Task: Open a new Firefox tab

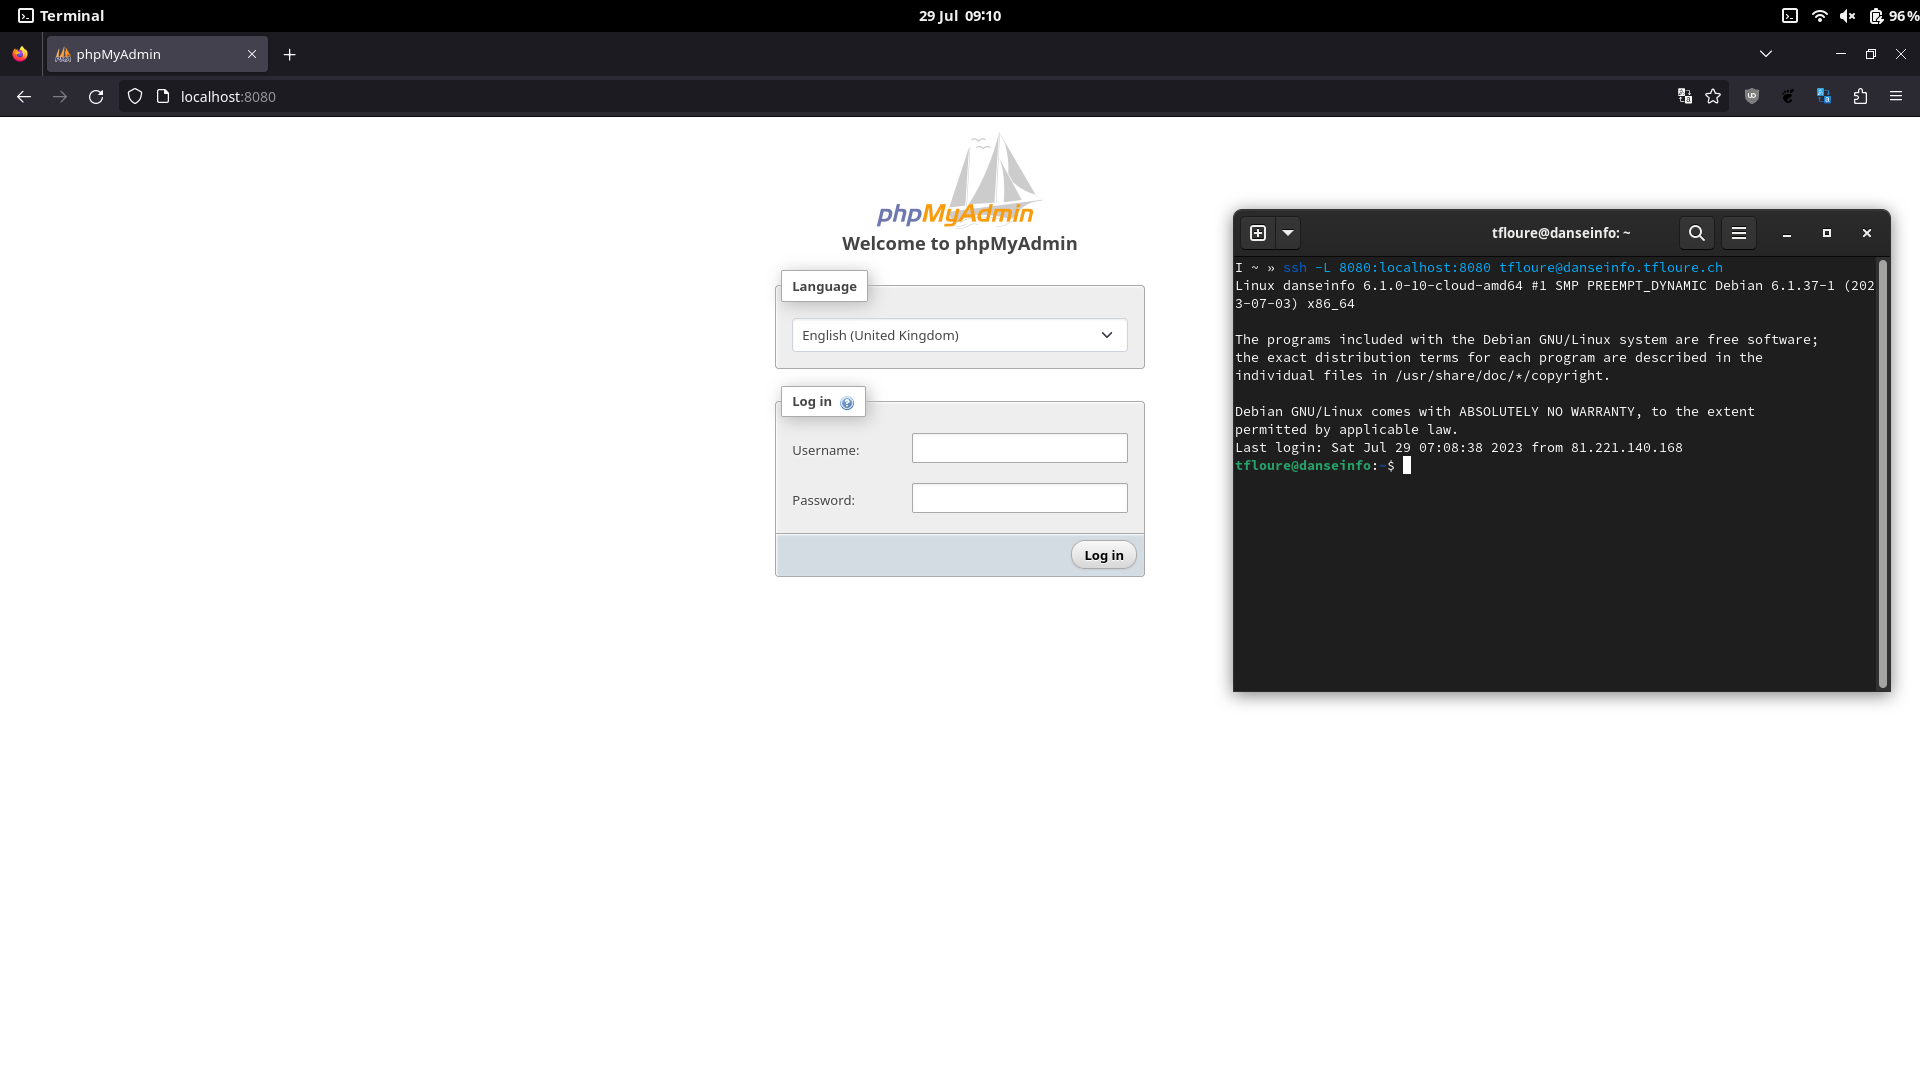Action: [290, 54]
